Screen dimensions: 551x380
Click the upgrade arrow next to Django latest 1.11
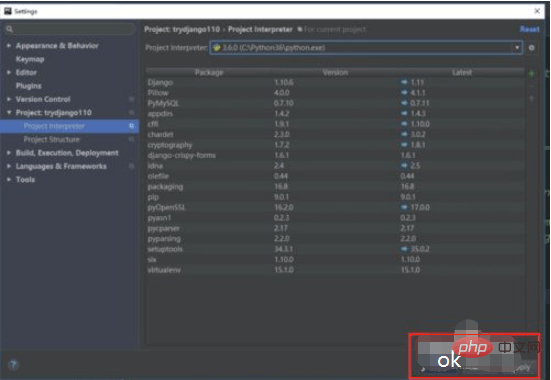[x=404, y=82]
